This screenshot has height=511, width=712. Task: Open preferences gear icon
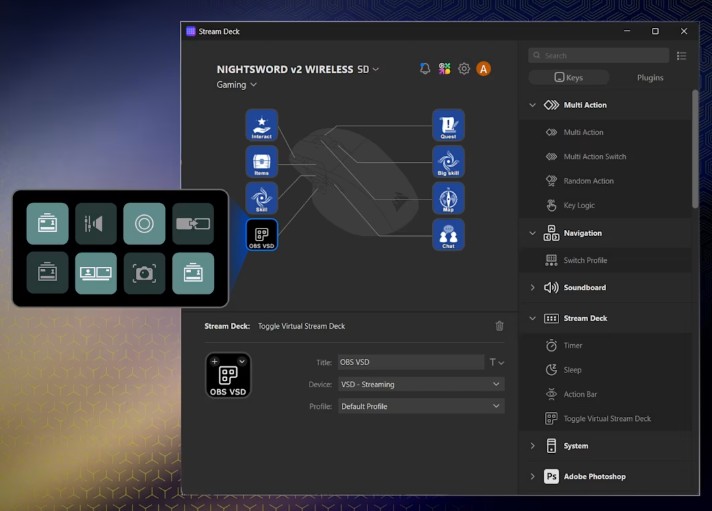(x=464, y=69)
